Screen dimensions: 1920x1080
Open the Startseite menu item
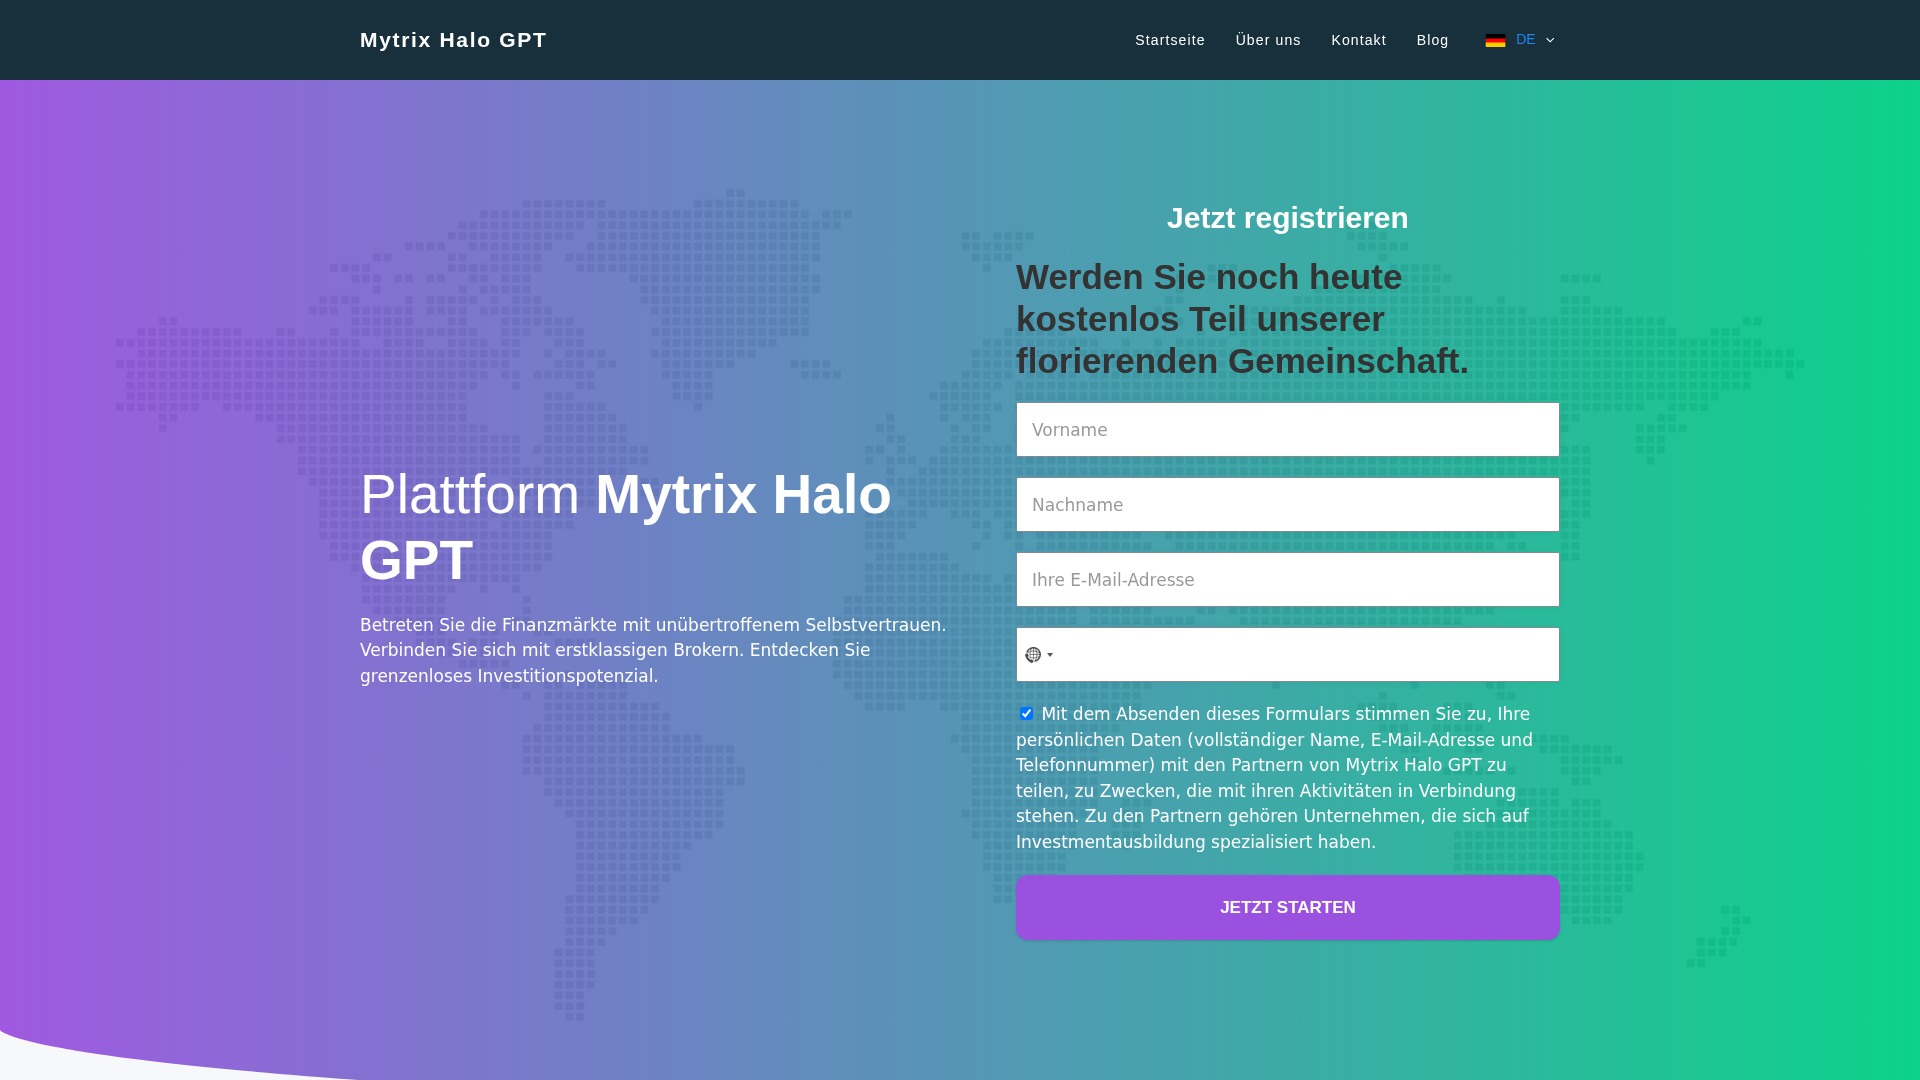[1170, 40]
